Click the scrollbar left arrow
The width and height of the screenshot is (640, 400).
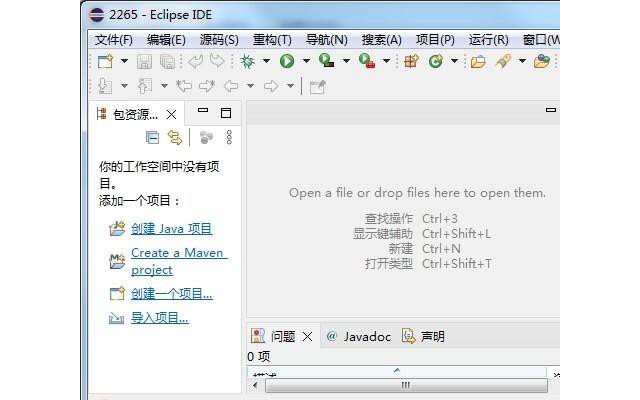point(255,385)
